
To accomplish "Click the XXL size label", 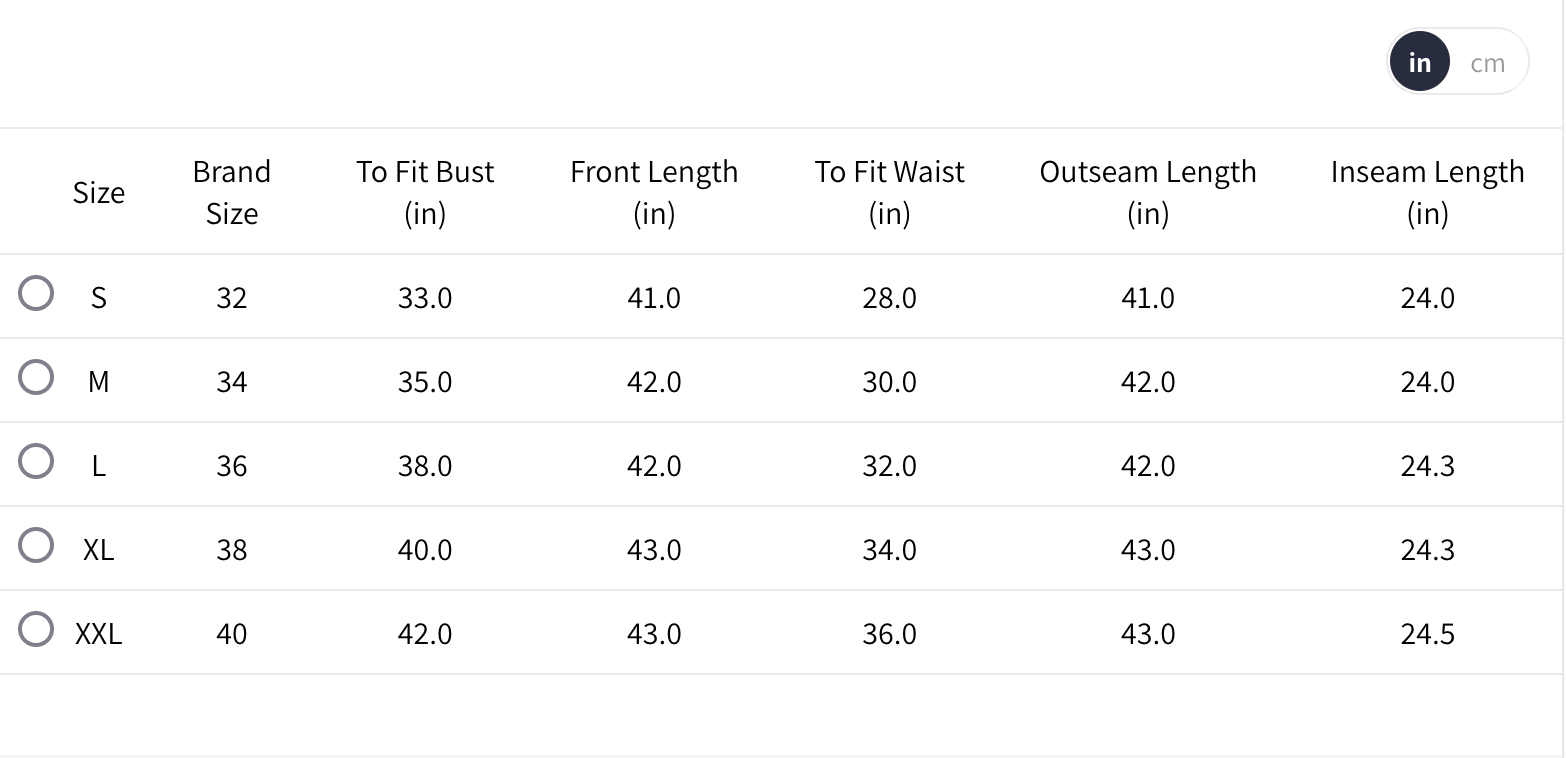I will 98,634.
